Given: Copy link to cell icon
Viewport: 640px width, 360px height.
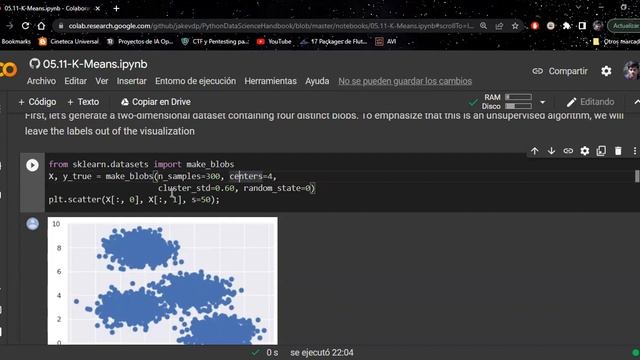Looking at the screenshot, I should coord(568,151).
